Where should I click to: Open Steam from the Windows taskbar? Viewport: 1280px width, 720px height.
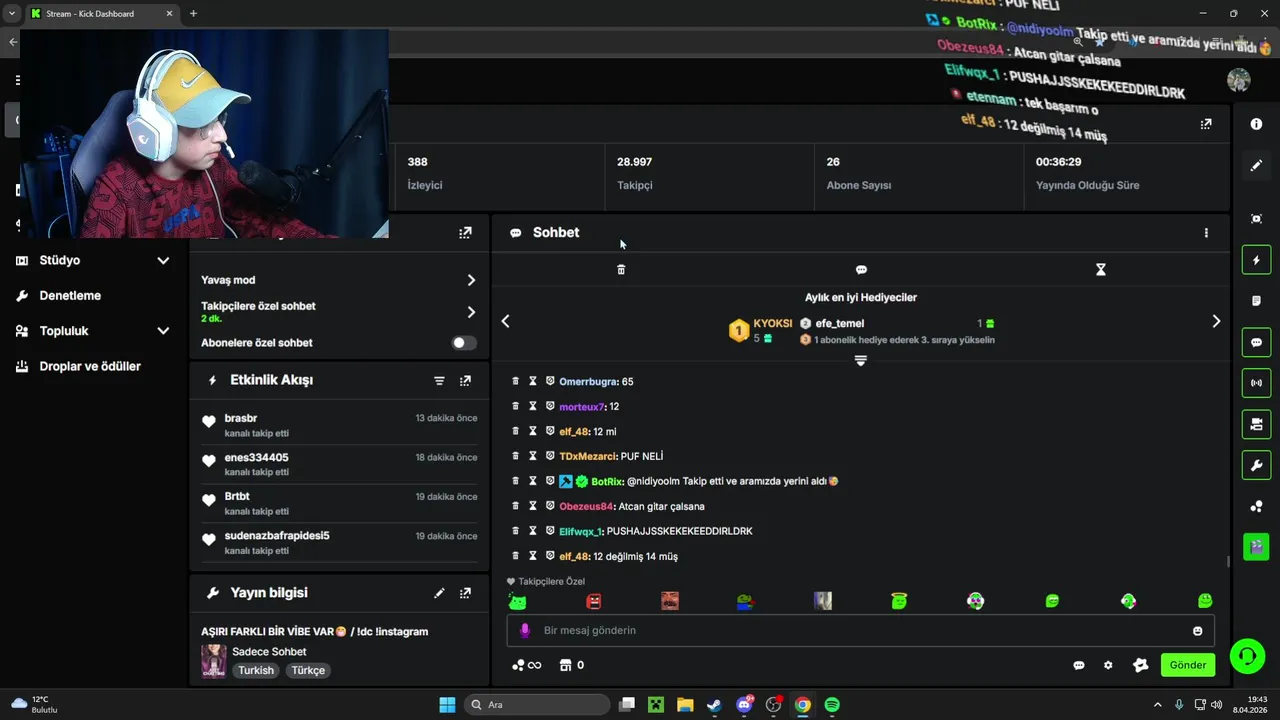(714, 705)
